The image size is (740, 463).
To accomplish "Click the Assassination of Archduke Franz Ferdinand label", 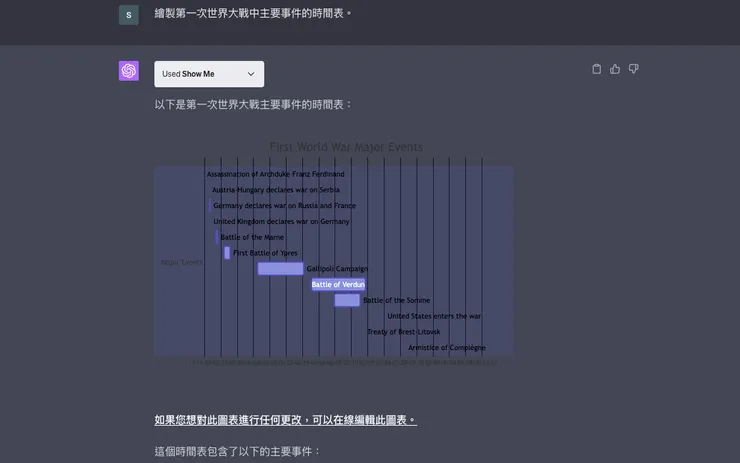I will pos(276,174).
